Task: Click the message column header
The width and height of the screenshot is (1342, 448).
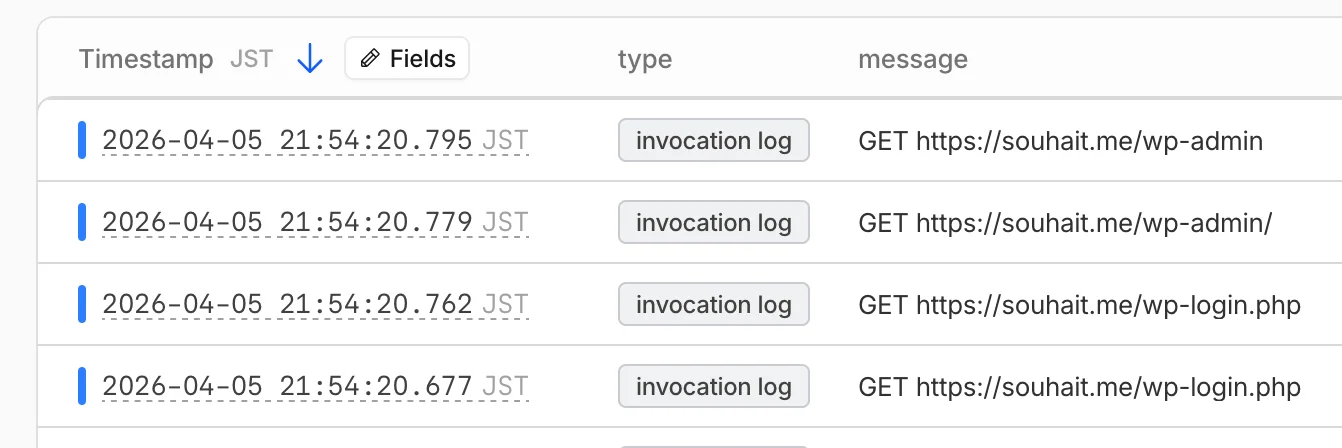Action: pyautogui.click(x=912, y=59)
